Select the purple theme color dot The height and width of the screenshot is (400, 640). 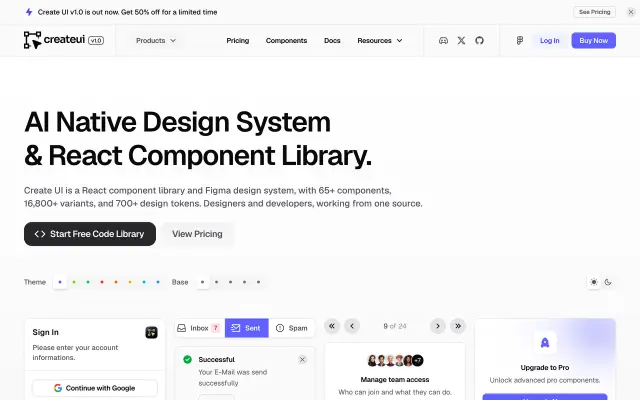click(x=60, y=282)
